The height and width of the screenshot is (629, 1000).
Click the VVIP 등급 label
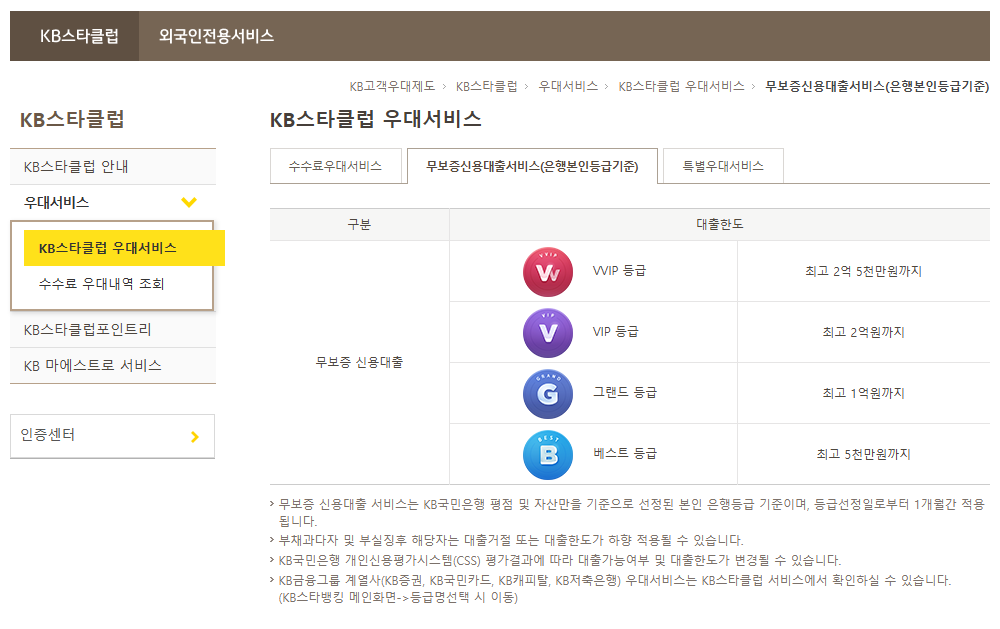point(619,270)
